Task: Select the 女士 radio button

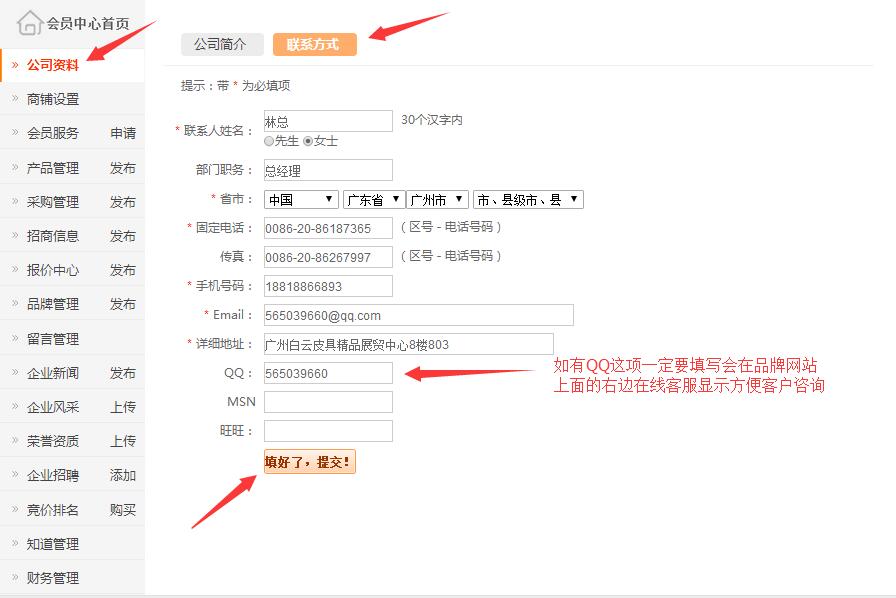Action: click(x=308, y=142)
